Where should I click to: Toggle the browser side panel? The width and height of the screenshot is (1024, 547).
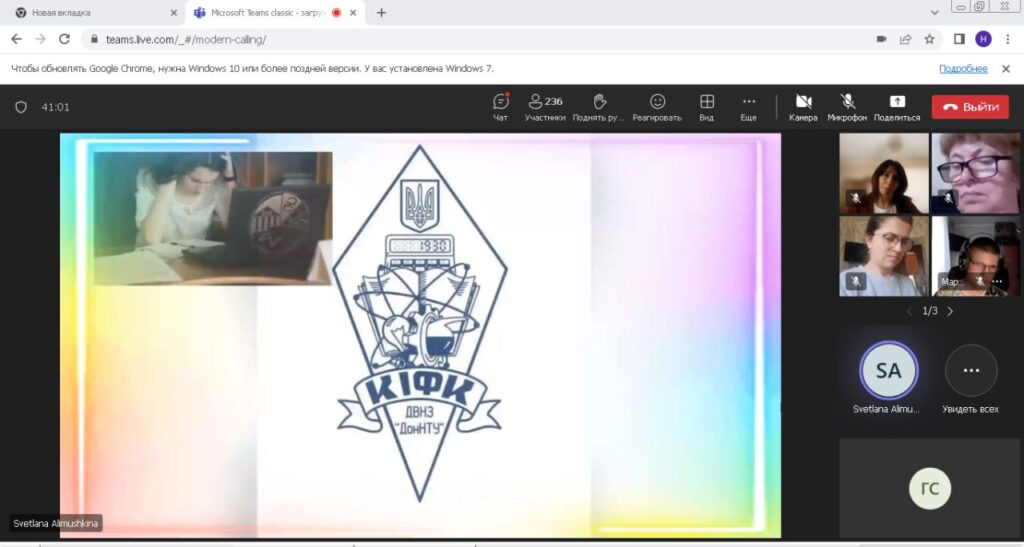tap(959, 39)
